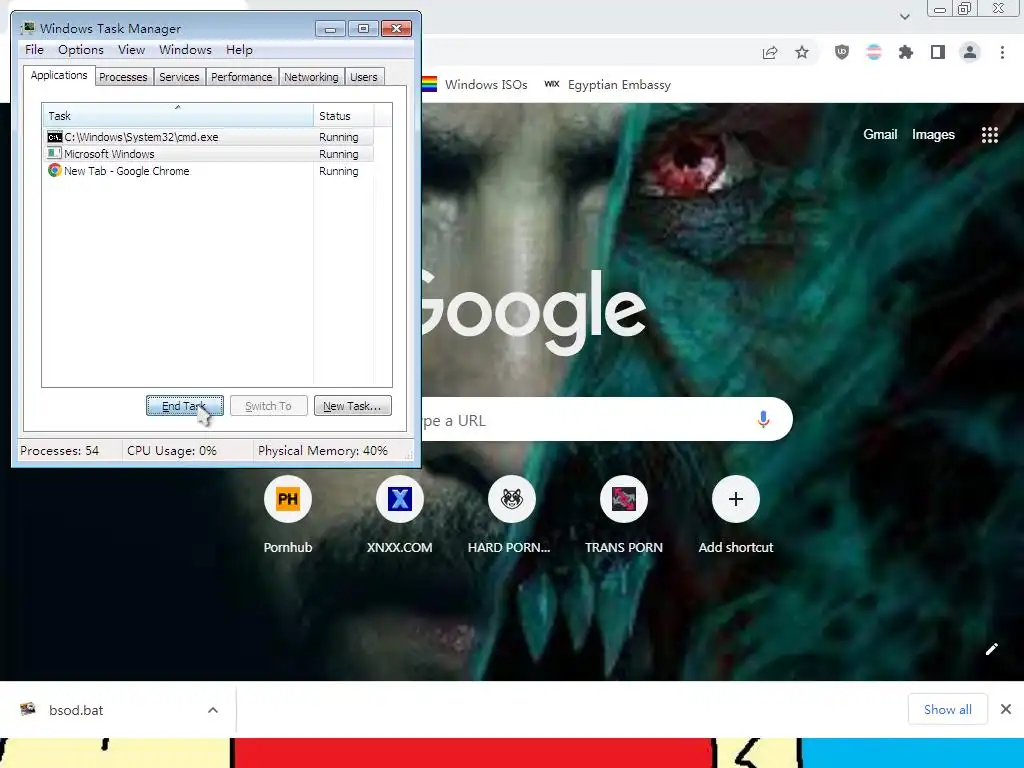This screenshot has width=1024, height=768.
Task: Toggle the Chrome side panel icon
Action: click(938, 52)
